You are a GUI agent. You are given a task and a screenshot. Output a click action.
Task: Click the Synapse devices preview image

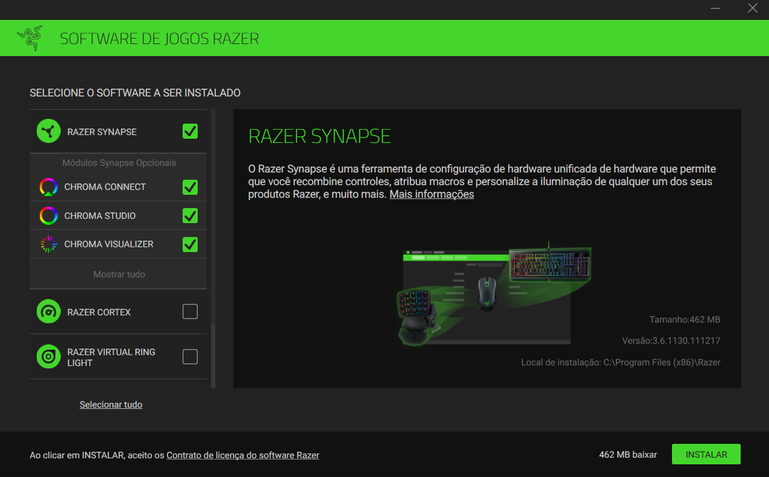[494, 294]
